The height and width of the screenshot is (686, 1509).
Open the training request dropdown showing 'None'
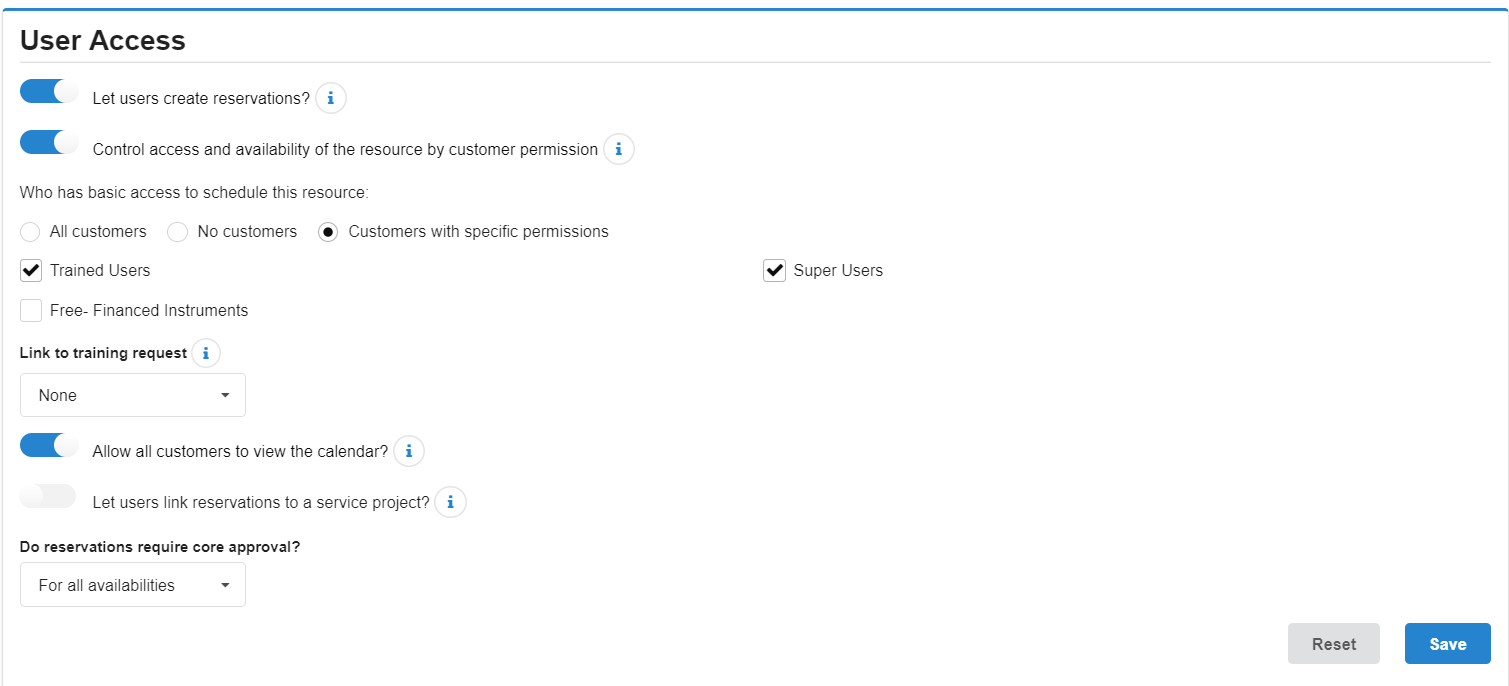point(133,396)
